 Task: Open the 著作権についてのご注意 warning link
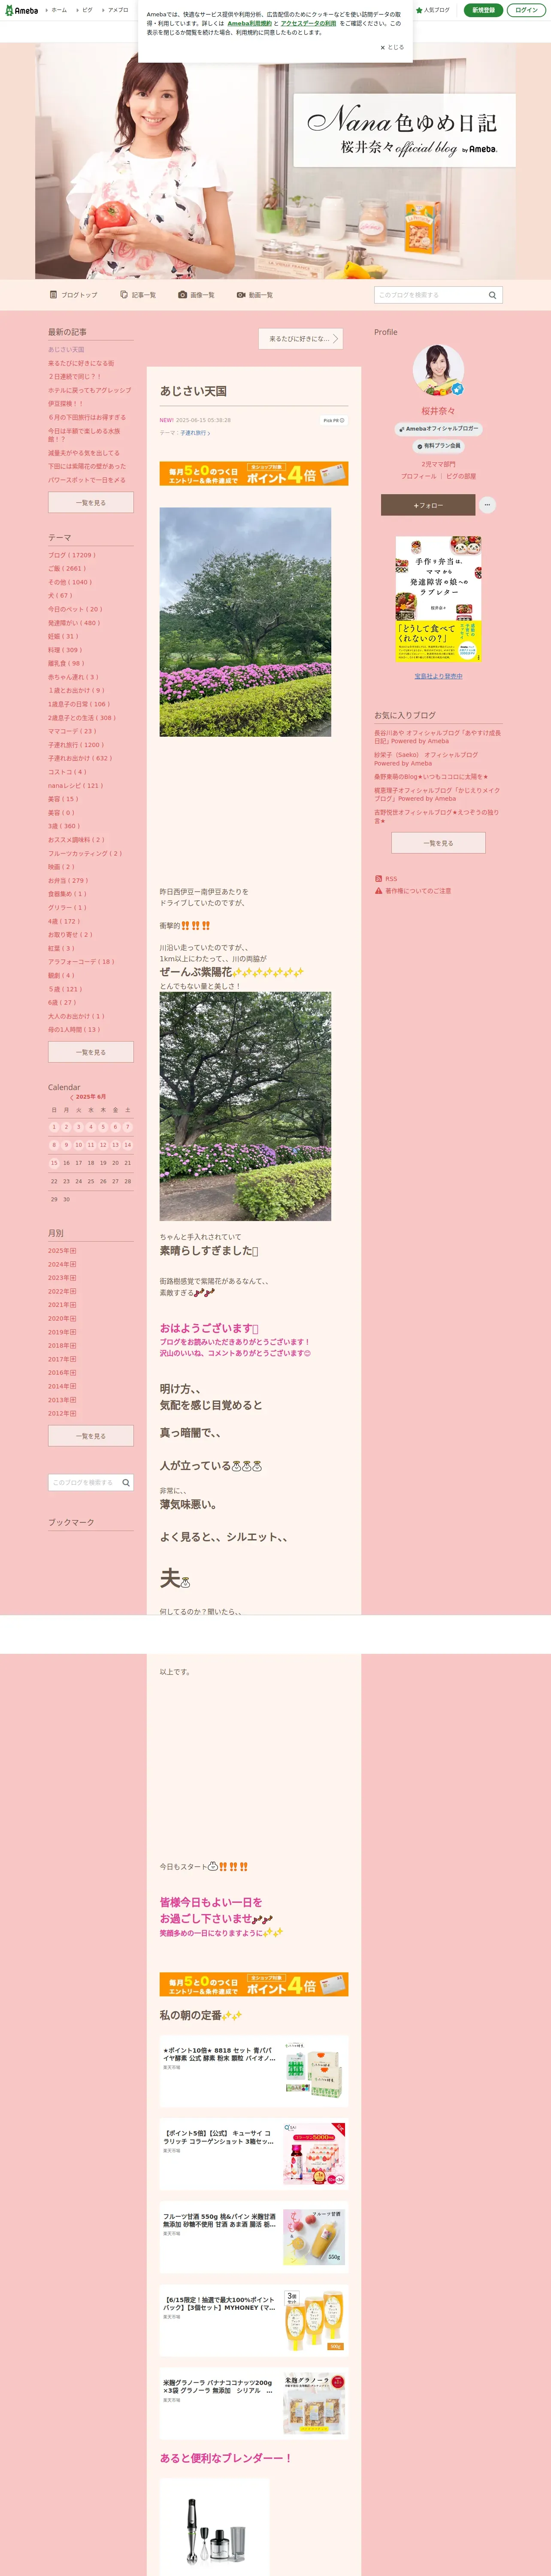coord(413,890)
